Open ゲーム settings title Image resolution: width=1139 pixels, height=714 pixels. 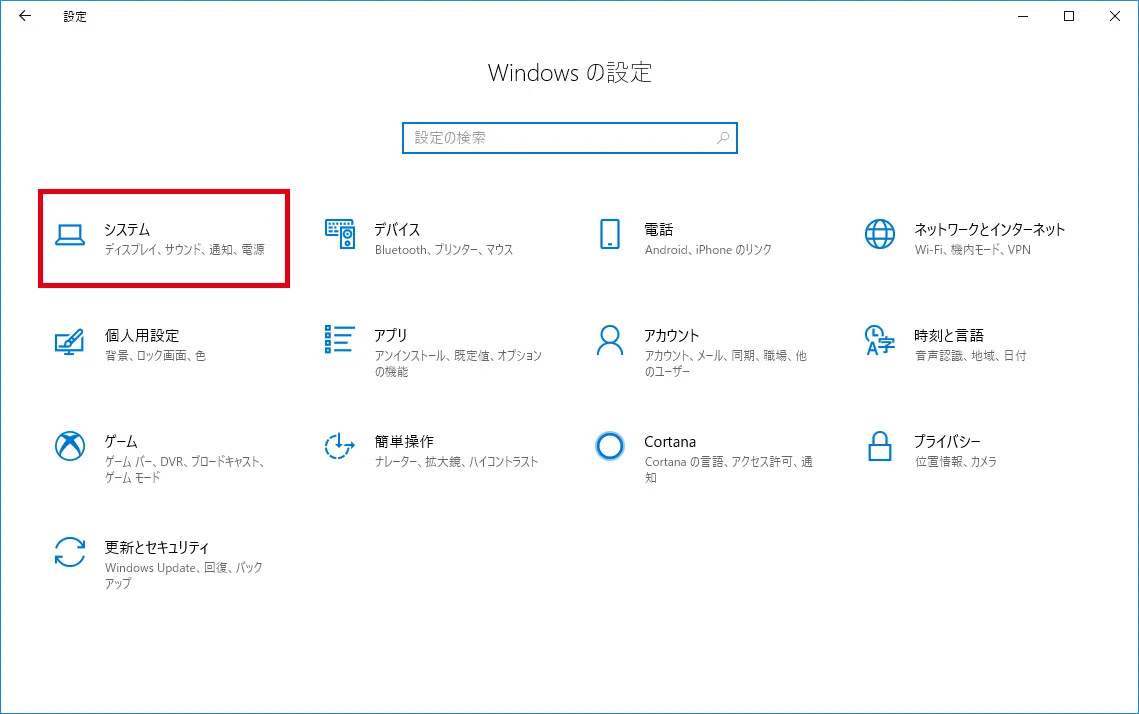[x=121, y=442]
